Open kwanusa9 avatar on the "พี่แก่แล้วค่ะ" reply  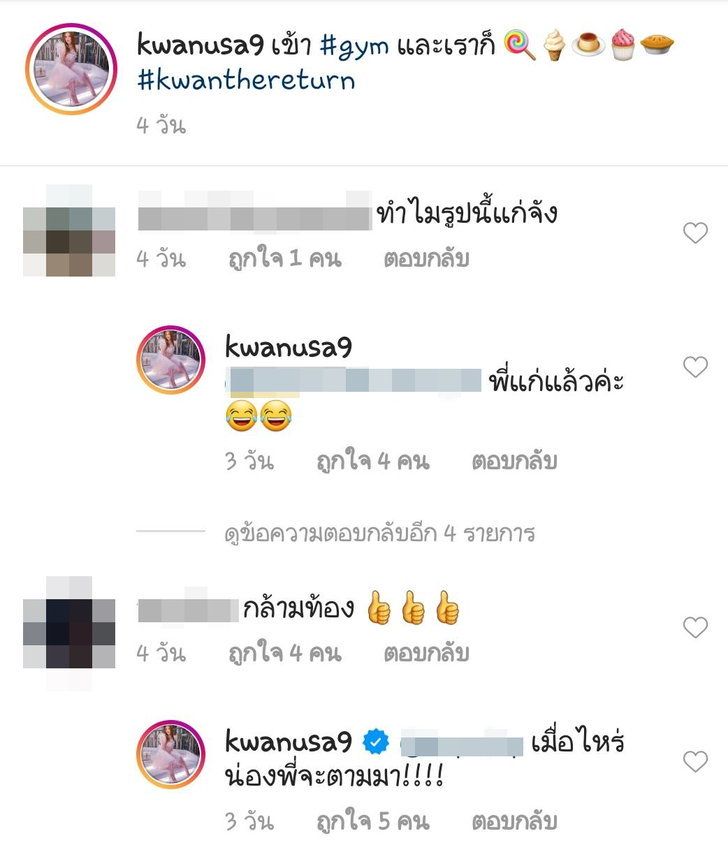[171, 360]
